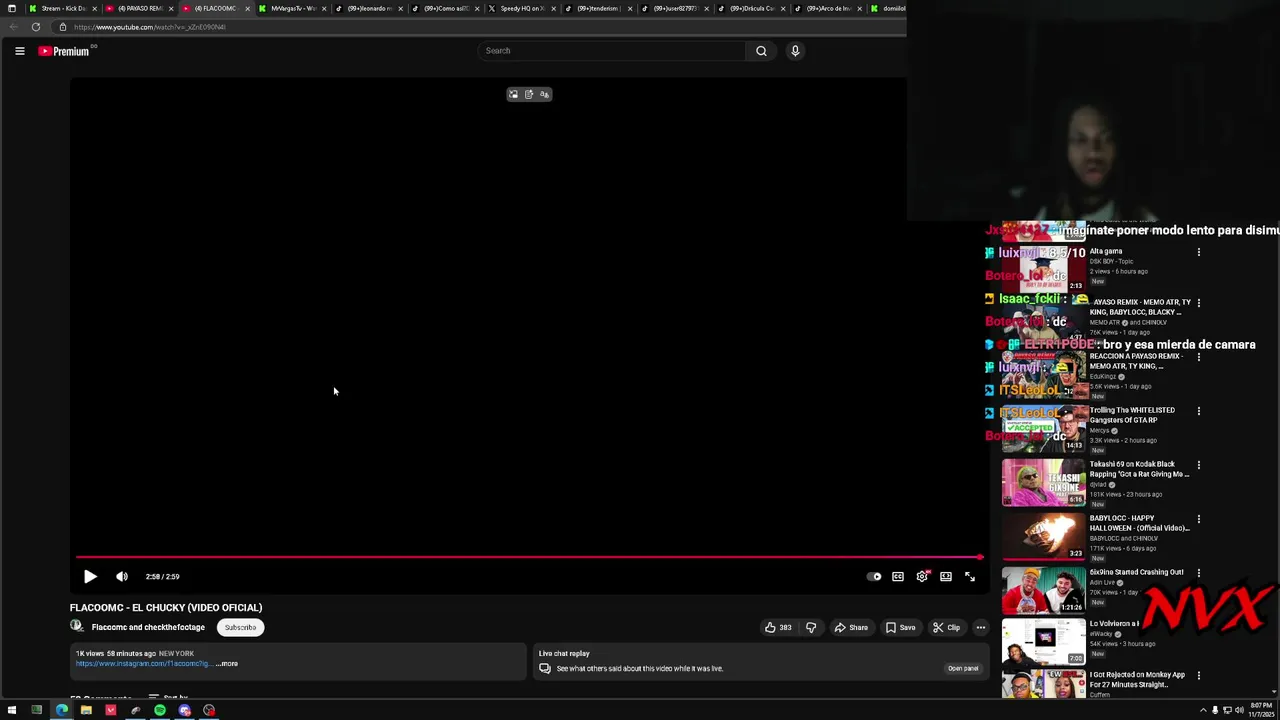The height and width of the screenshot is (720, 1280).
Task: Like the video with thumbs up 383
Action: coord(778,627)
